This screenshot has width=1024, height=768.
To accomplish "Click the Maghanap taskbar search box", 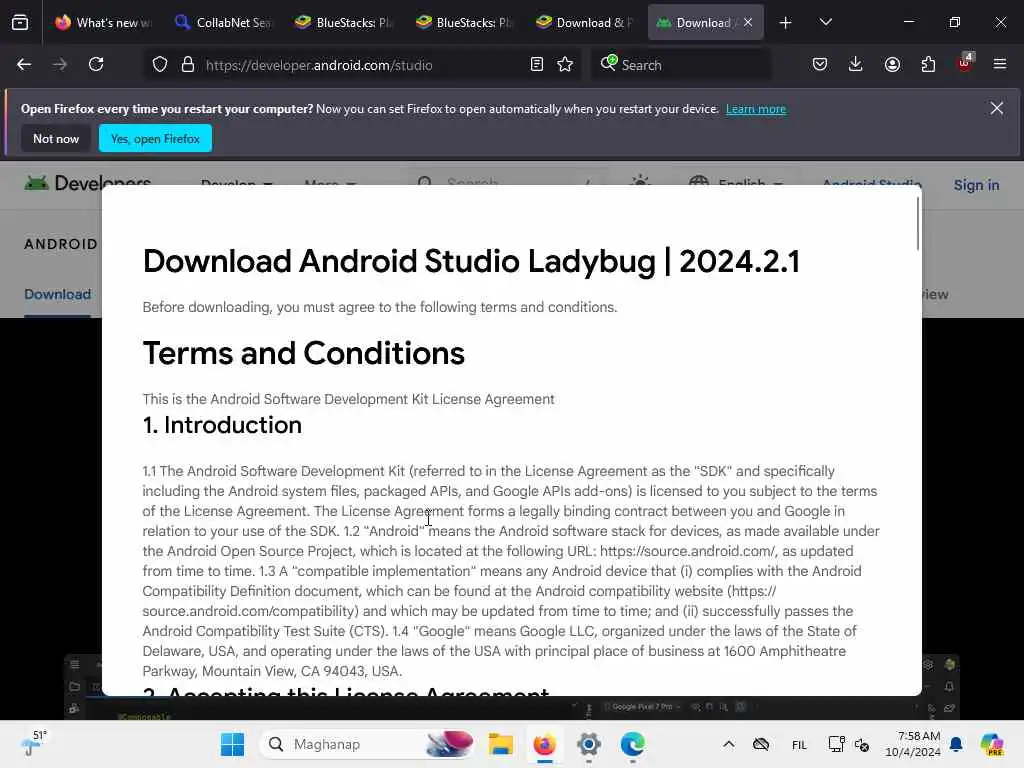I will 367,744.
